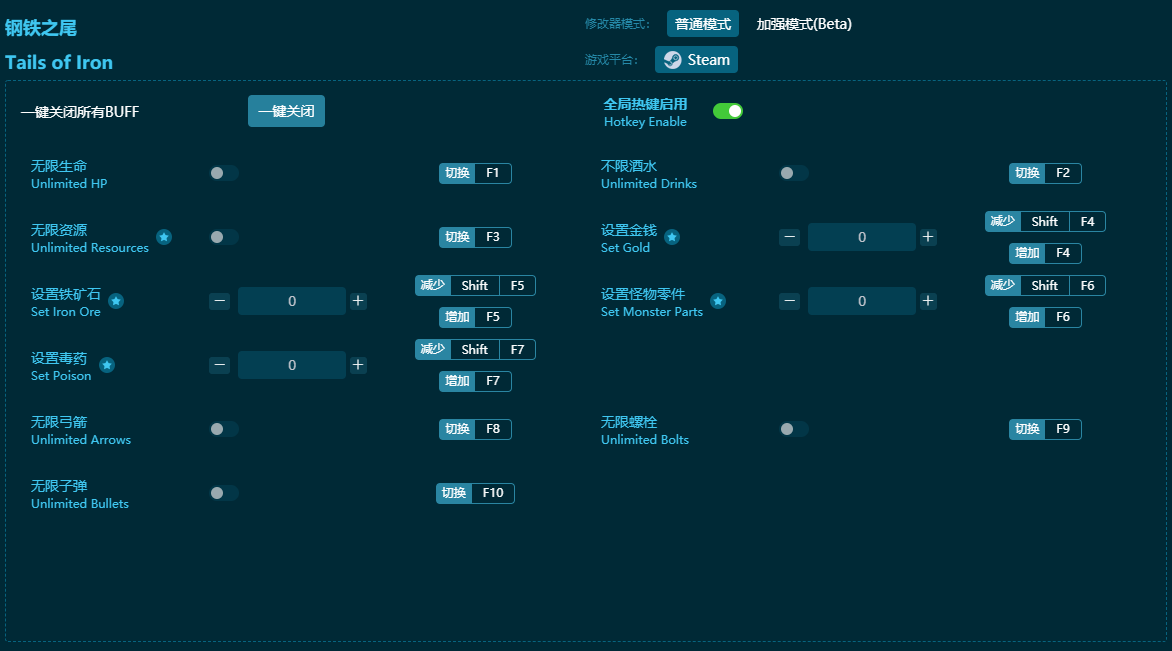Select the Steam platform button
This screenshot has width=1172, height=651.
[x=697, y=60]
